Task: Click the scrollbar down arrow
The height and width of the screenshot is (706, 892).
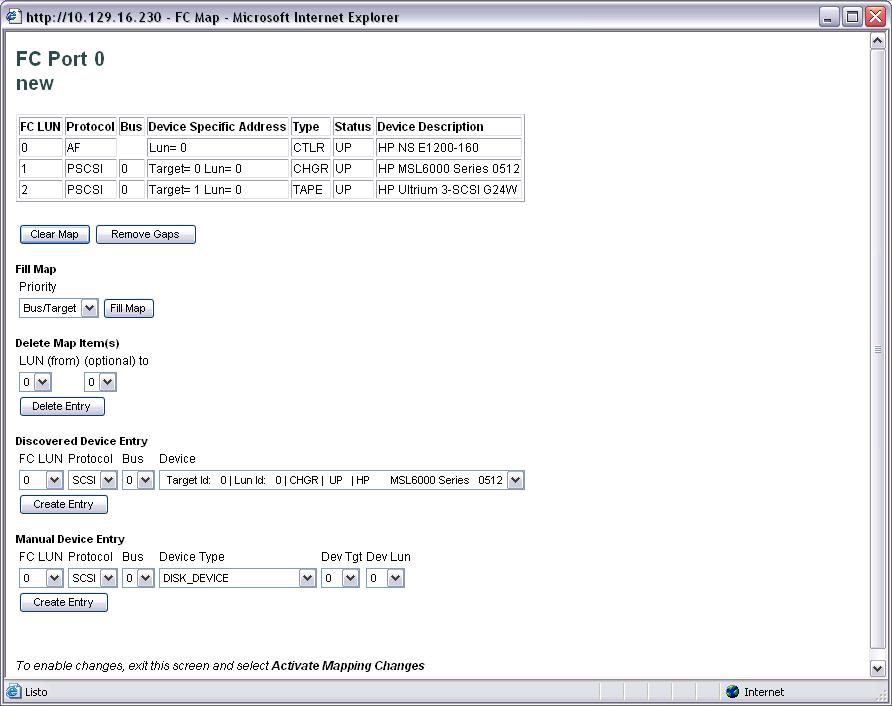Action: click(877, 668)
